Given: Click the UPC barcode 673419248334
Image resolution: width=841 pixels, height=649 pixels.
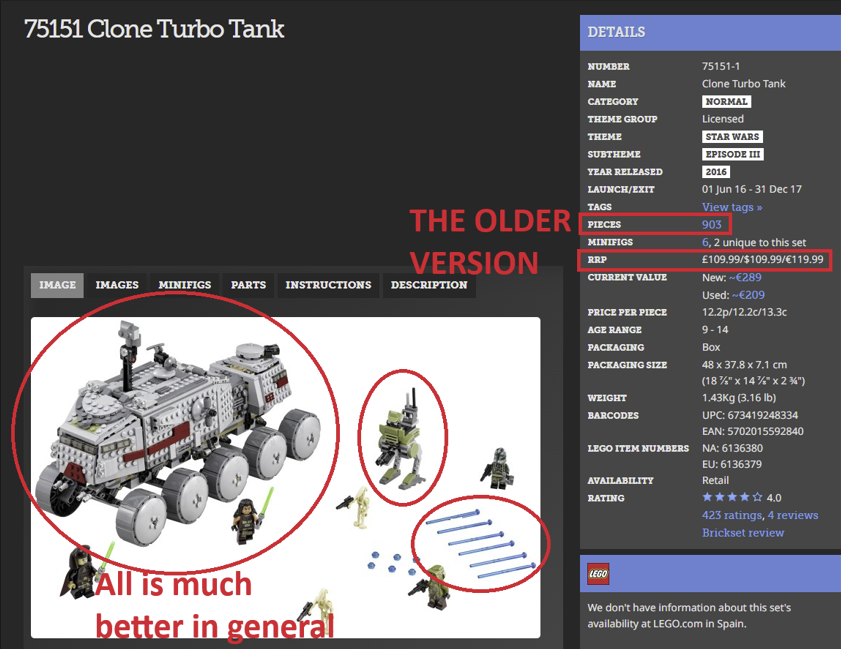Looking at the screenshot, I should [x=750, y=416].
